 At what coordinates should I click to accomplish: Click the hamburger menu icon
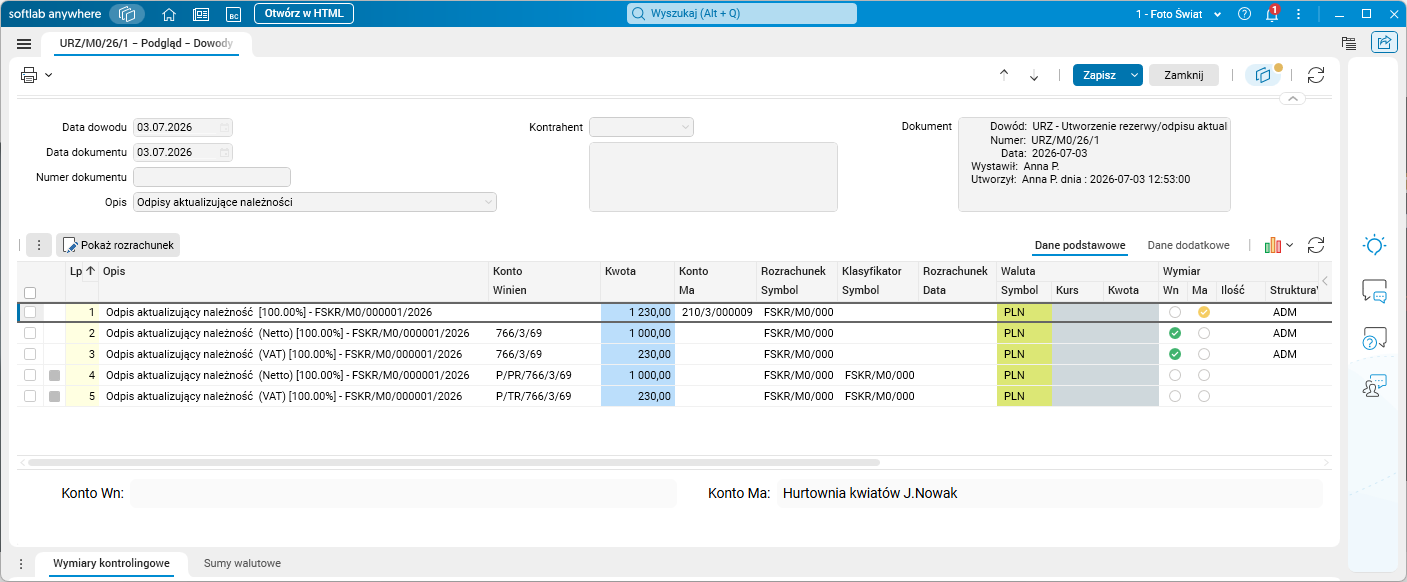[x=24, y=44]
